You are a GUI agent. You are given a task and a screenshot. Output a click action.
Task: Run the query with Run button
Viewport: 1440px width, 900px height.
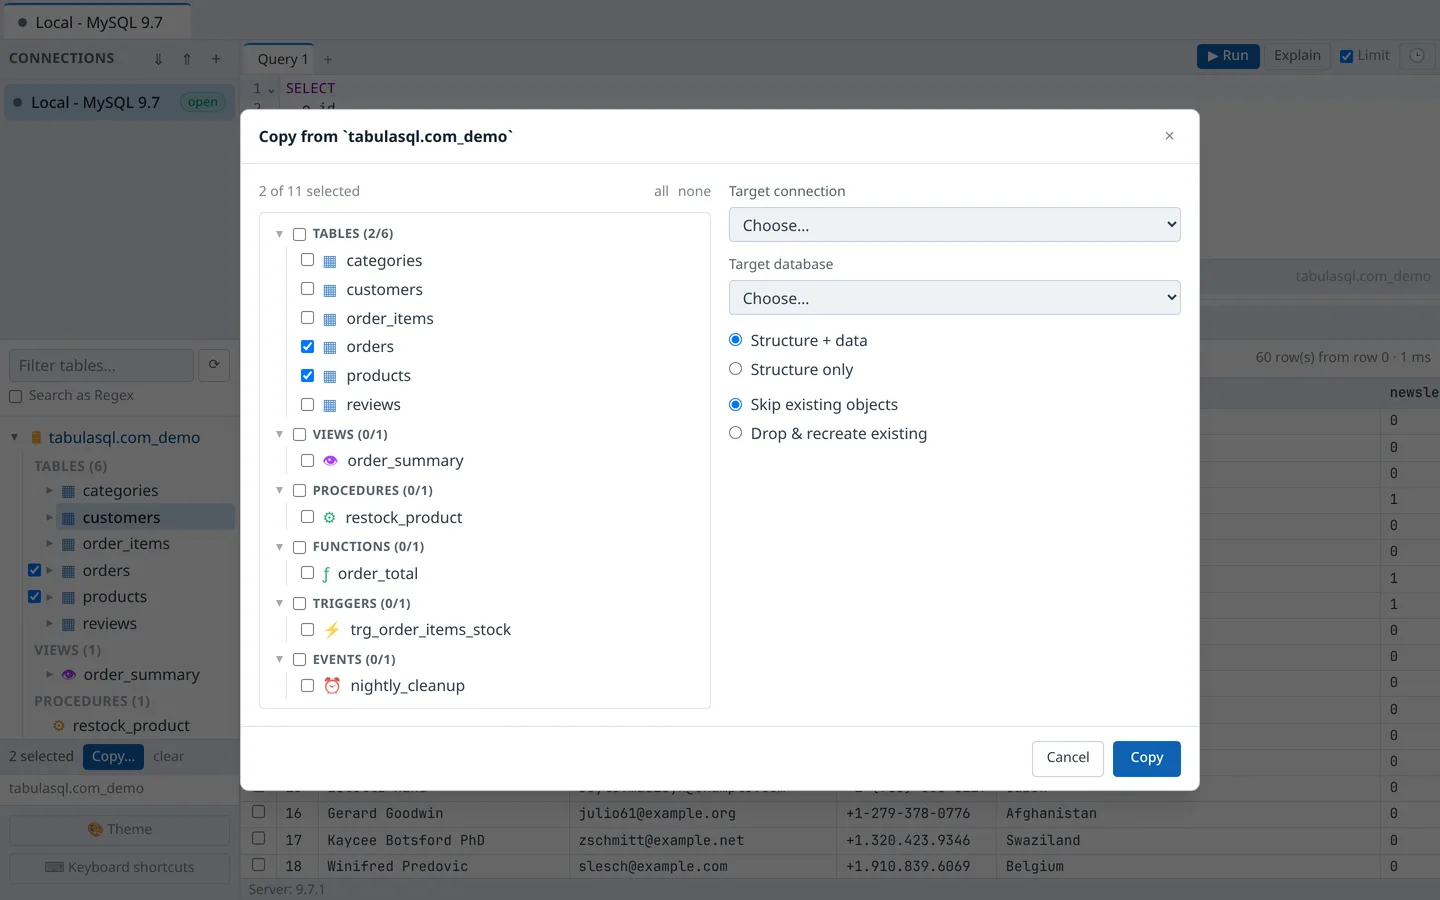(1228, 56)
